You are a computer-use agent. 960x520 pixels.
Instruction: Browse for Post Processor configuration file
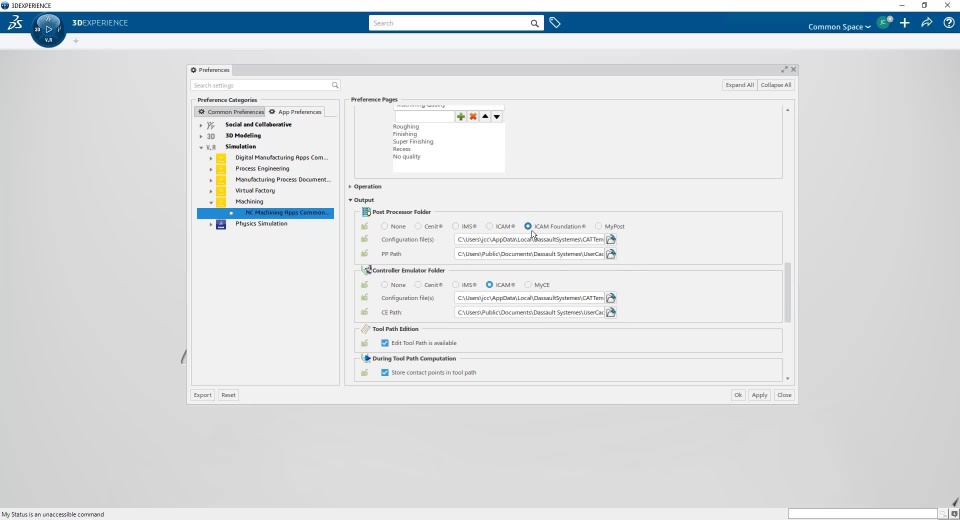610,239
